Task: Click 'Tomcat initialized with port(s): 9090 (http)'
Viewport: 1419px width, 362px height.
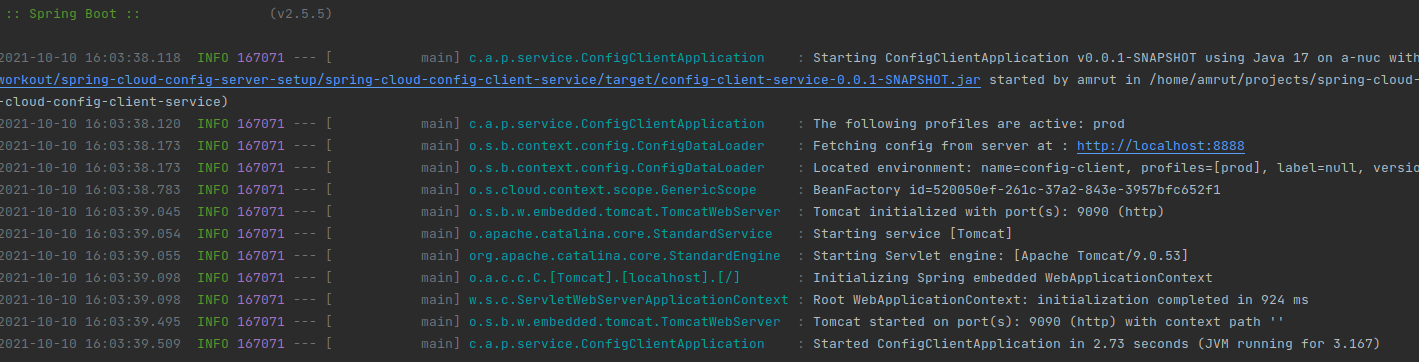Action: pos(988,212)
